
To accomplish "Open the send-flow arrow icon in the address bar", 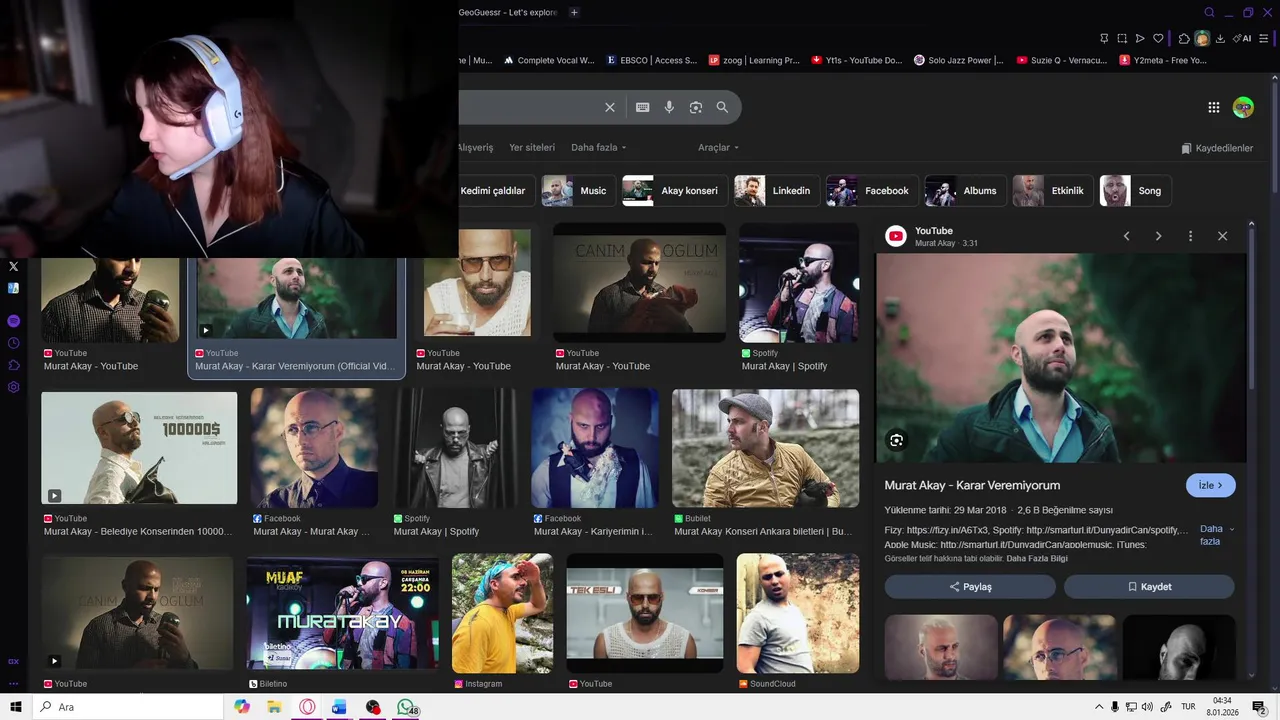I will [1140, 39].
